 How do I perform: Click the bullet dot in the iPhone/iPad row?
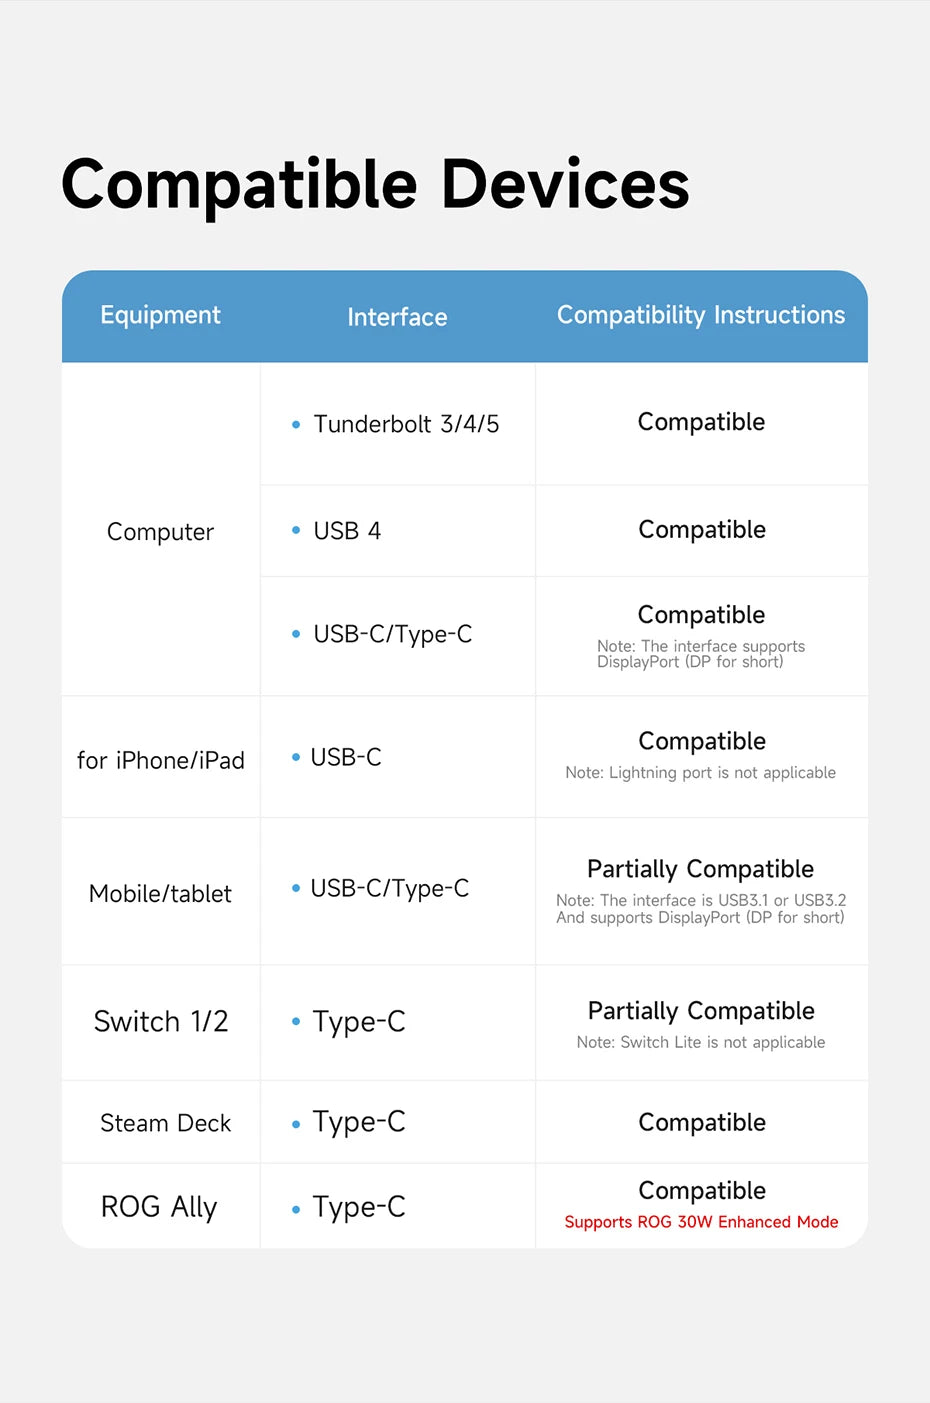click(296, 757)
